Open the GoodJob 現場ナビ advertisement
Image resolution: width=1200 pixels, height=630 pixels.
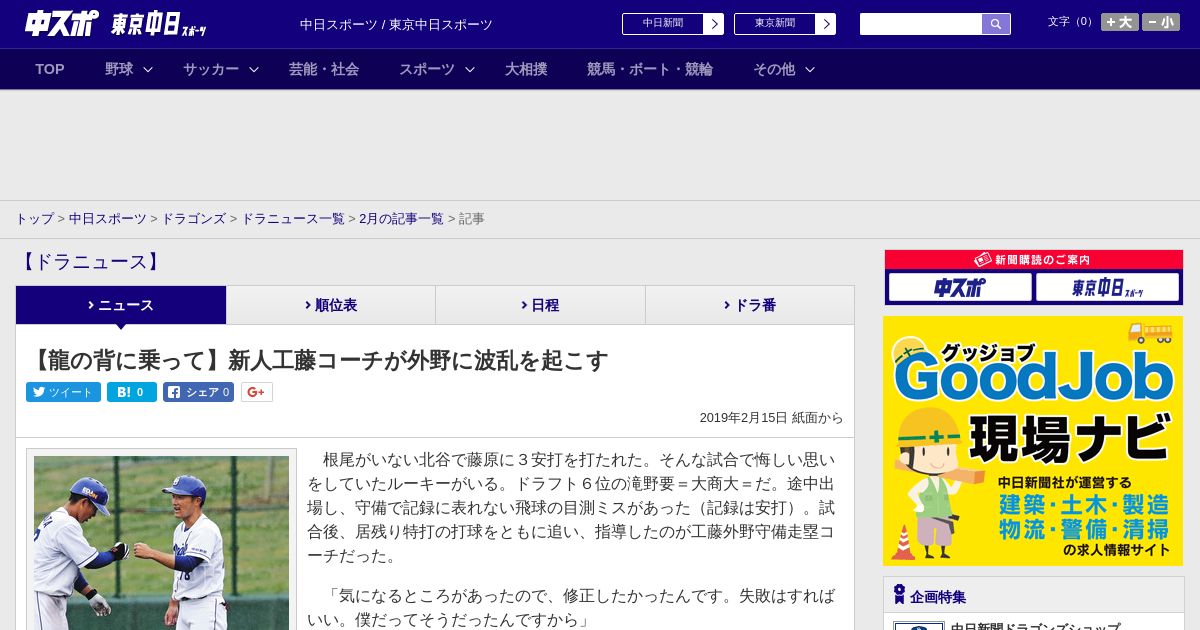1033,441
